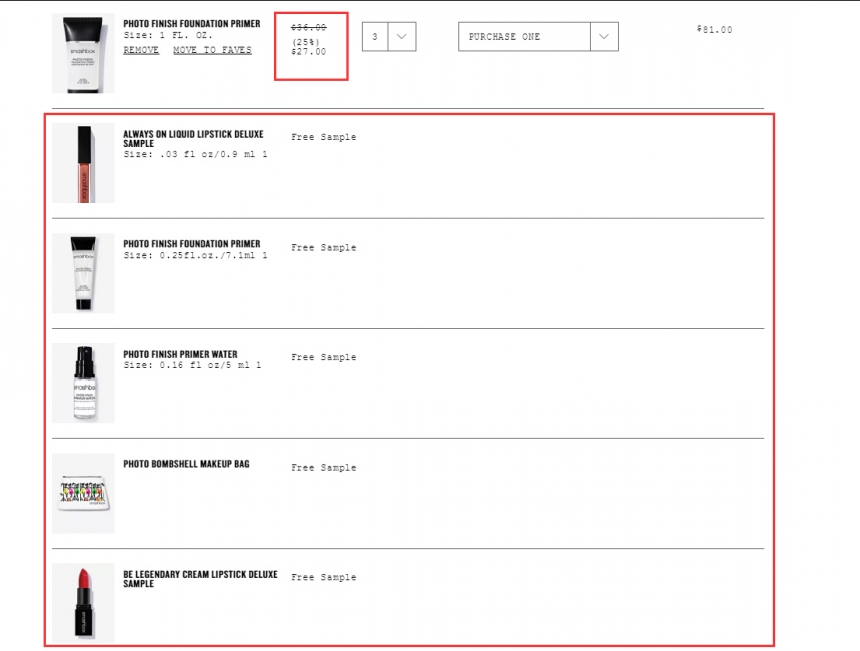Screen dimensions: 860x651
Task: Click Free Sample label for Foundation Primer 0.25fl.oz.
Action: click(324, 248)
